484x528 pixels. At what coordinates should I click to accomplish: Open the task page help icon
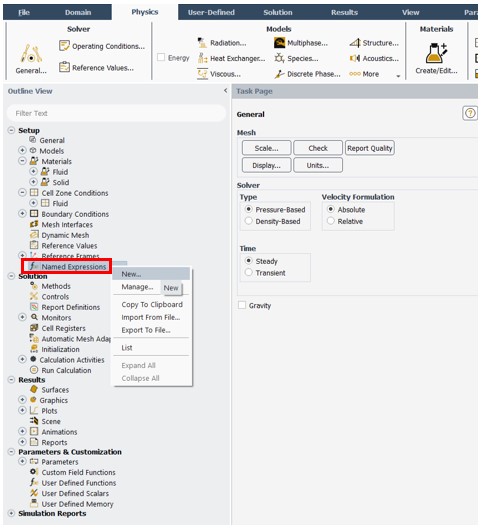point(470,113)
